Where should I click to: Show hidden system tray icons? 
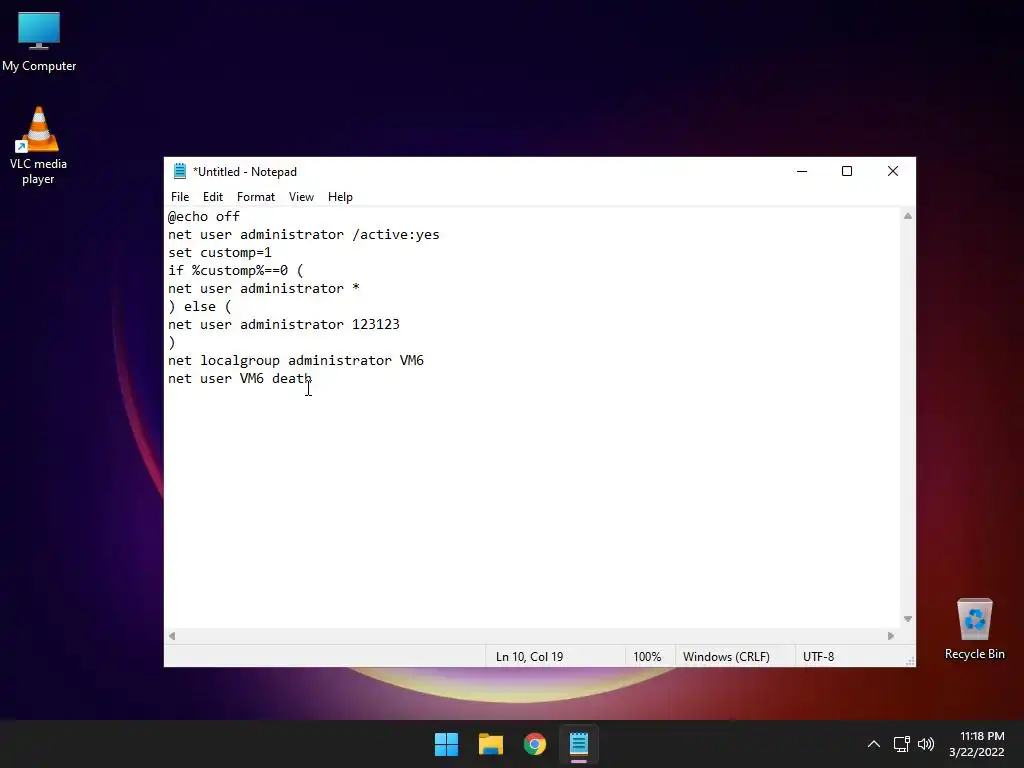pyautogui.click(x=874, y=744)
